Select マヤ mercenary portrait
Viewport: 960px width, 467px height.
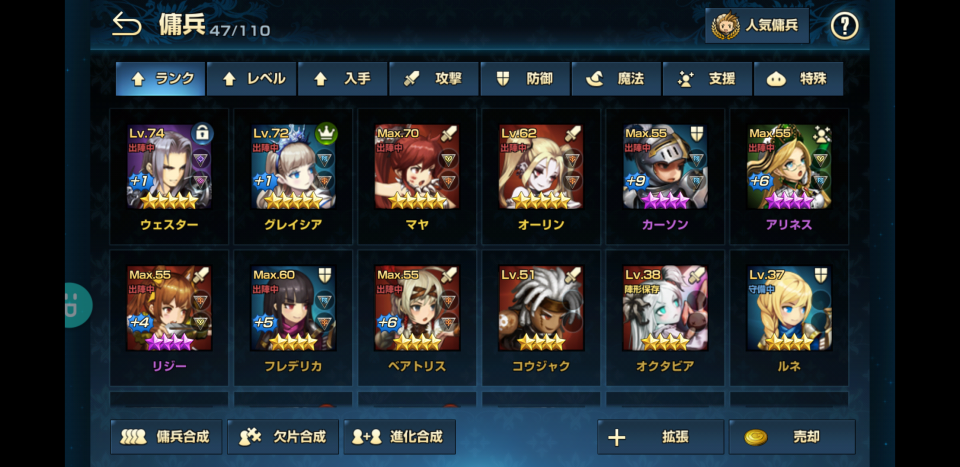coord(417,166)
